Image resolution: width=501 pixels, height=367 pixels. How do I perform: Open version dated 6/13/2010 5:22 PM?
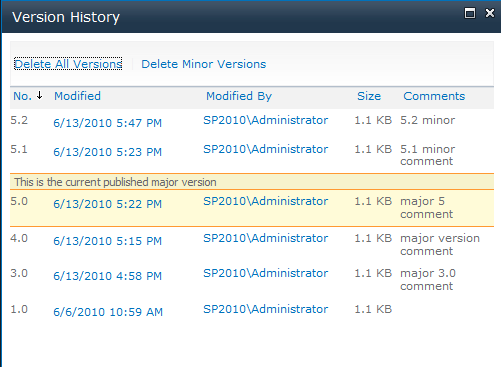(108, 204)
